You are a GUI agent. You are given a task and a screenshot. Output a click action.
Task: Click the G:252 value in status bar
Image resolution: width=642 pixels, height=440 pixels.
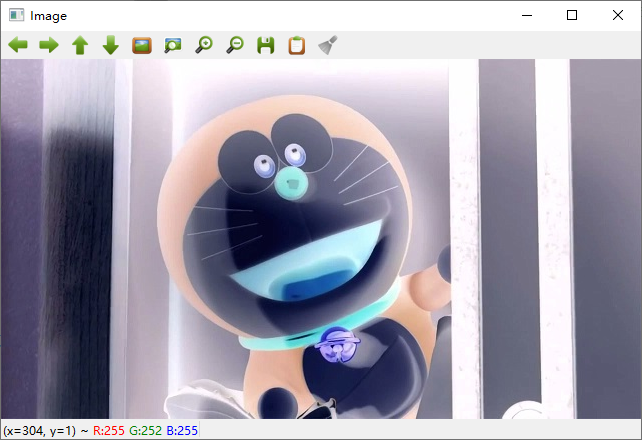point(145,431)
